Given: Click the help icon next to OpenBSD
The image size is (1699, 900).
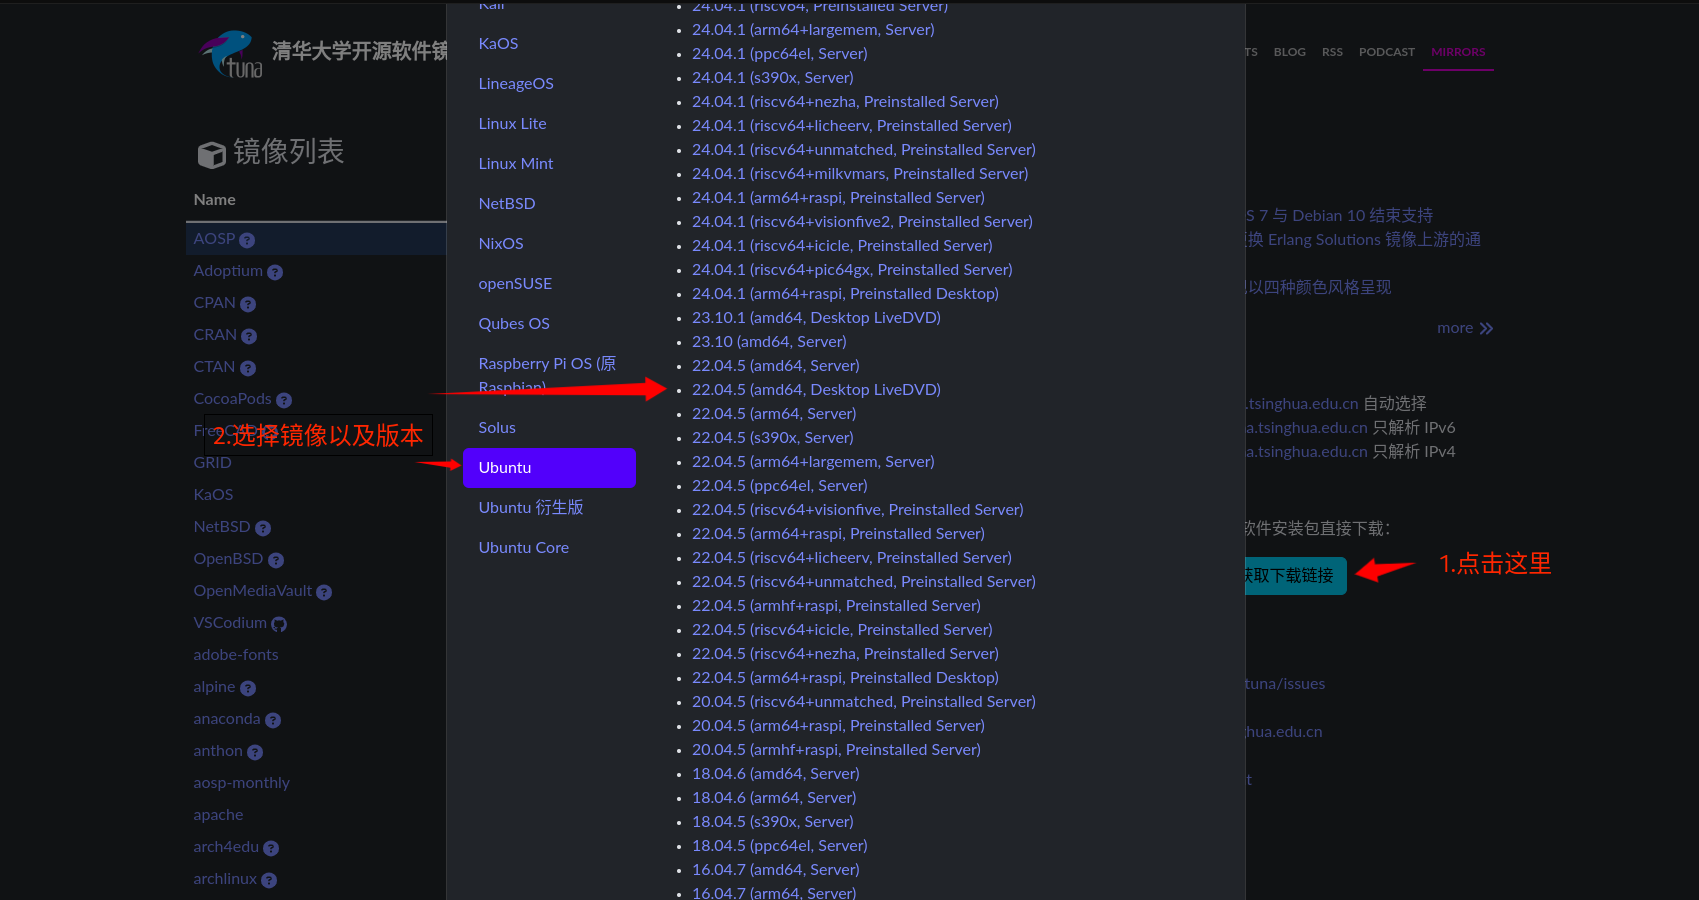Looking at the screenshot, I should (276, 560).
